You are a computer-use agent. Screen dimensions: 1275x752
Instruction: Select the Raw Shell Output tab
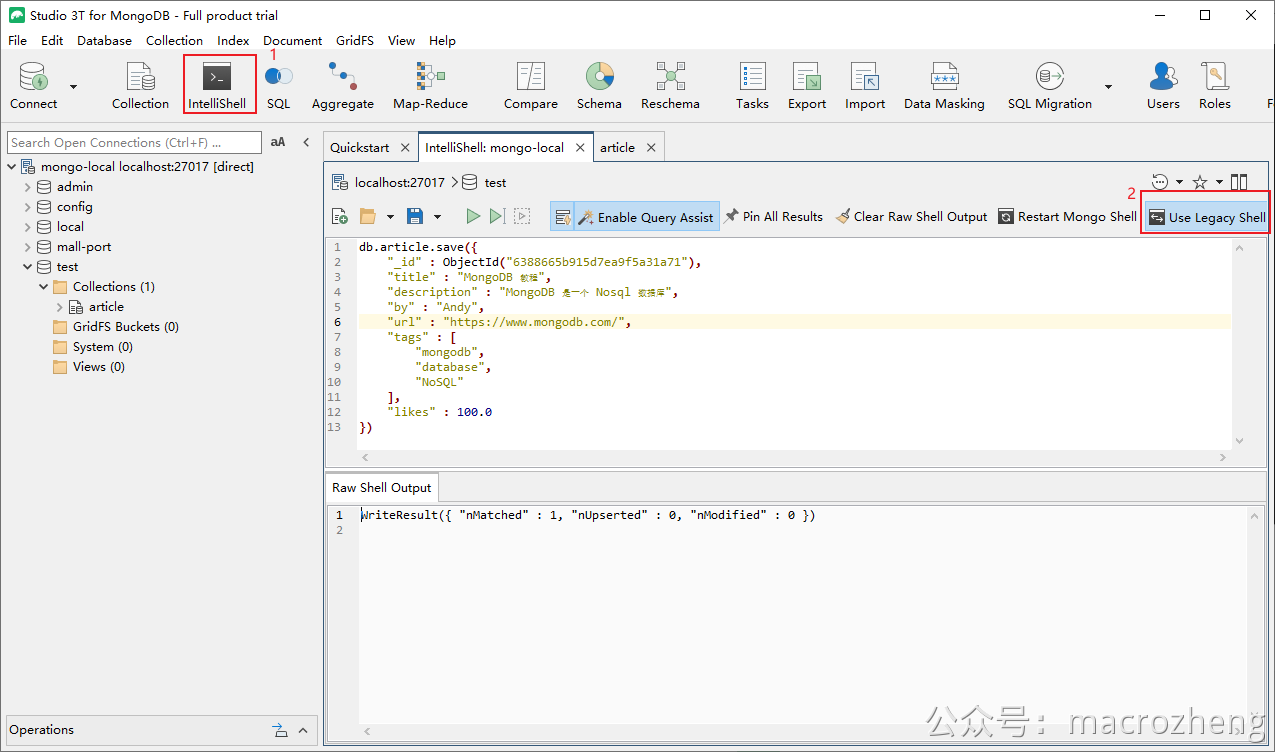point(382,487)
